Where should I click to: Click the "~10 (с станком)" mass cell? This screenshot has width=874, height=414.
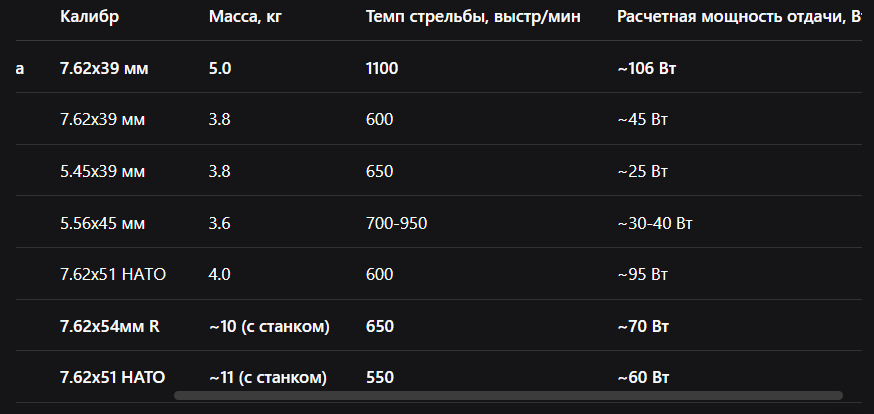point(269,326)
